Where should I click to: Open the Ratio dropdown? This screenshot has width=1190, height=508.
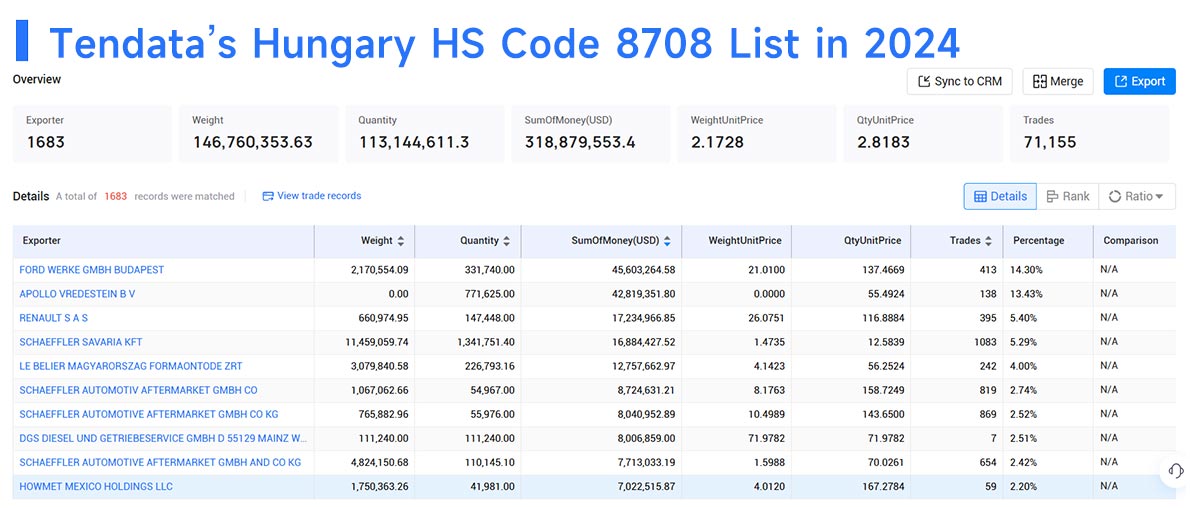pos(1136,196)
